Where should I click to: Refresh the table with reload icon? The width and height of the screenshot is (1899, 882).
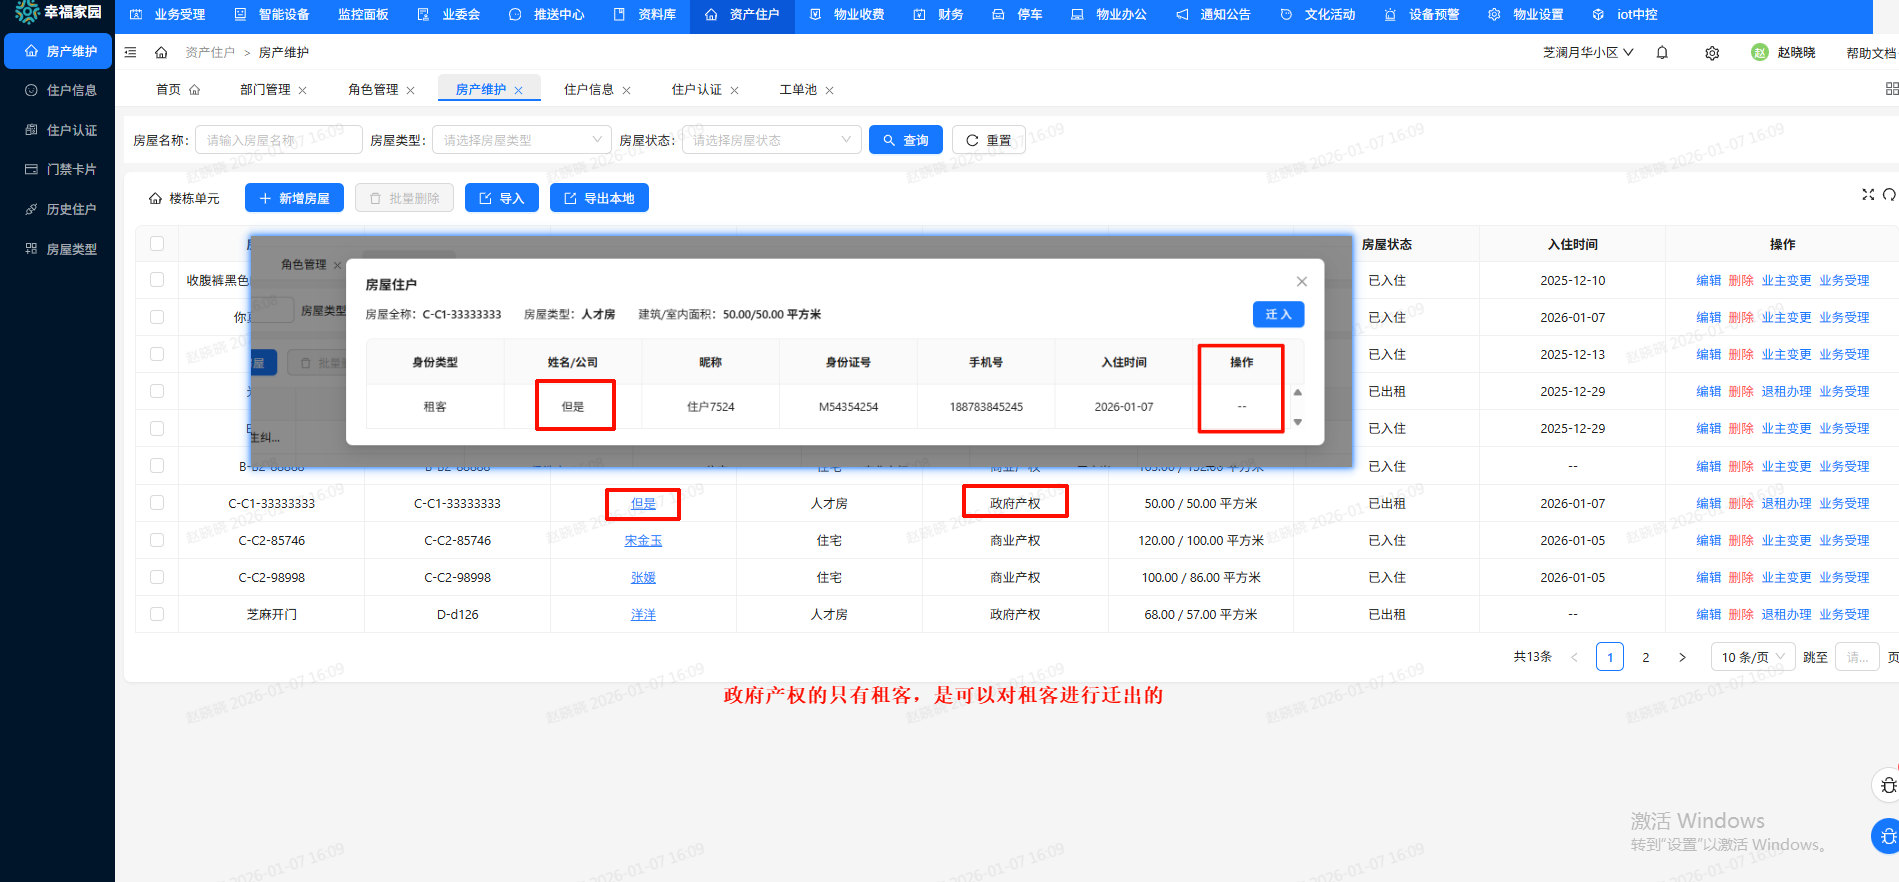click(x=1889, y=194)
